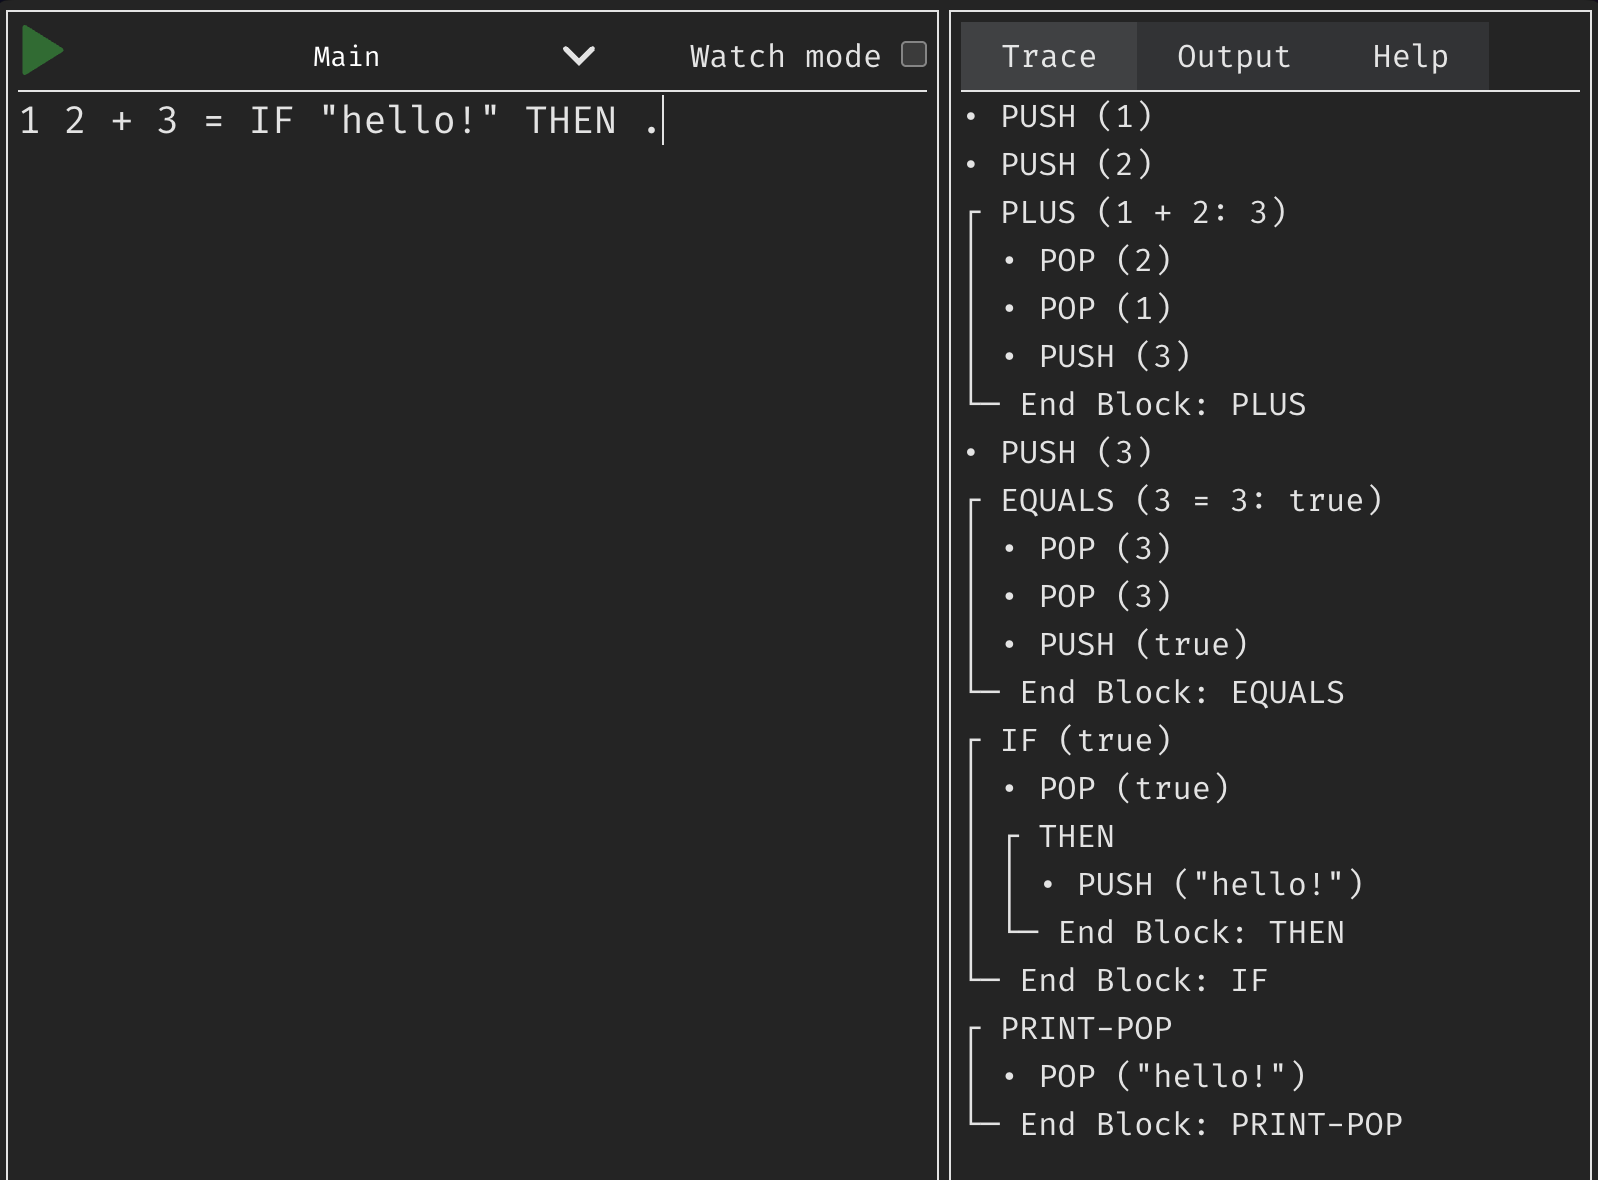Click the End Block: PLUS line
Viewport: 1598px width, 1180px height.
(1162, 404)
